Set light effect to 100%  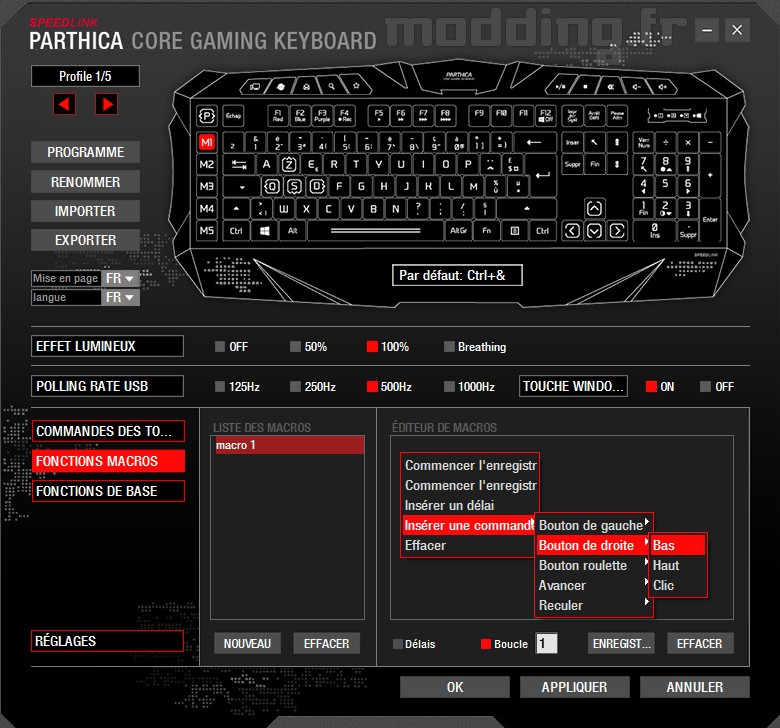click(x=388, y=347)
